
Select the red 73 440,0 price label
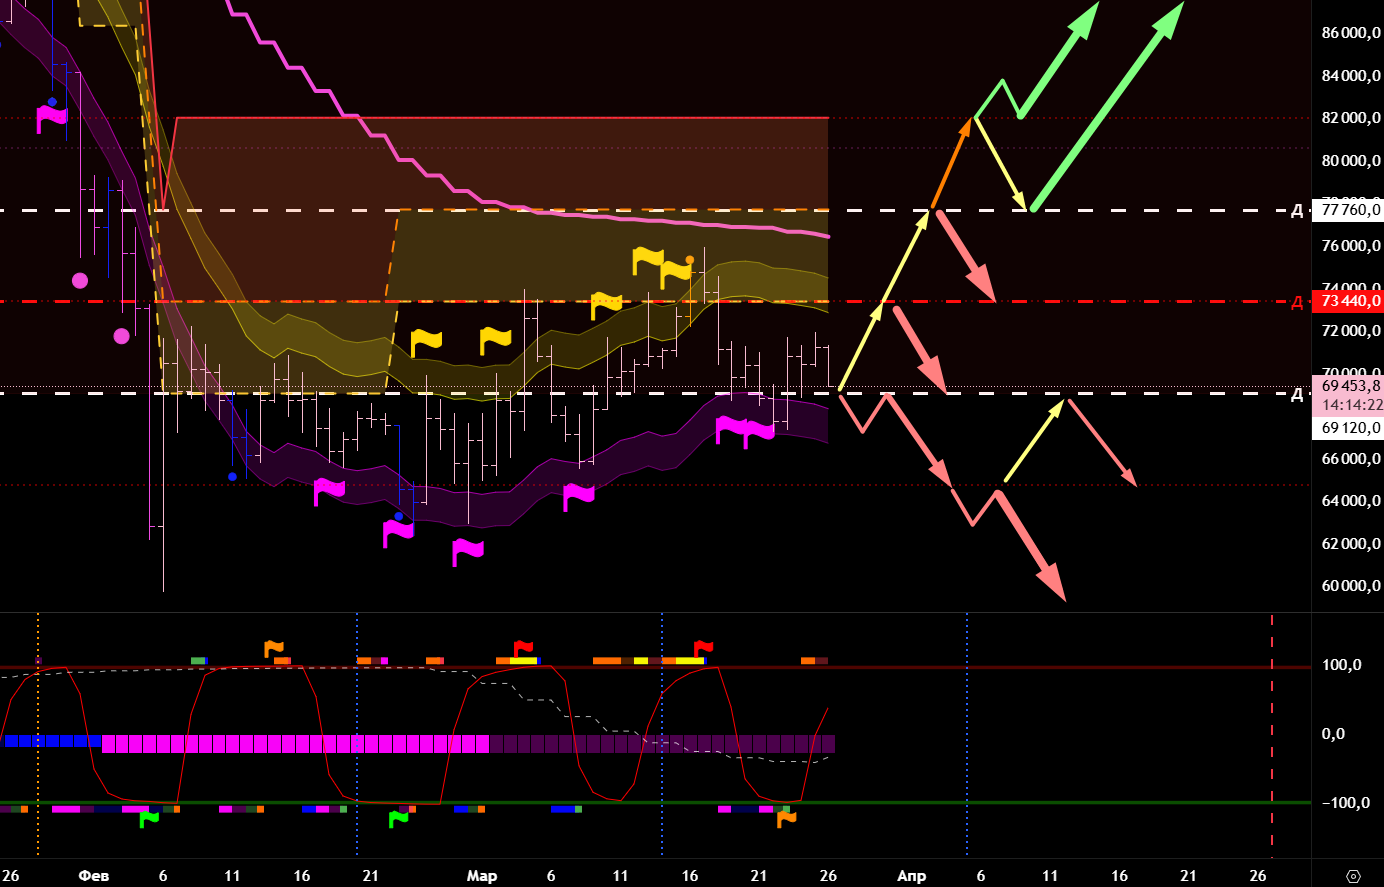(x=1350, y=301)
